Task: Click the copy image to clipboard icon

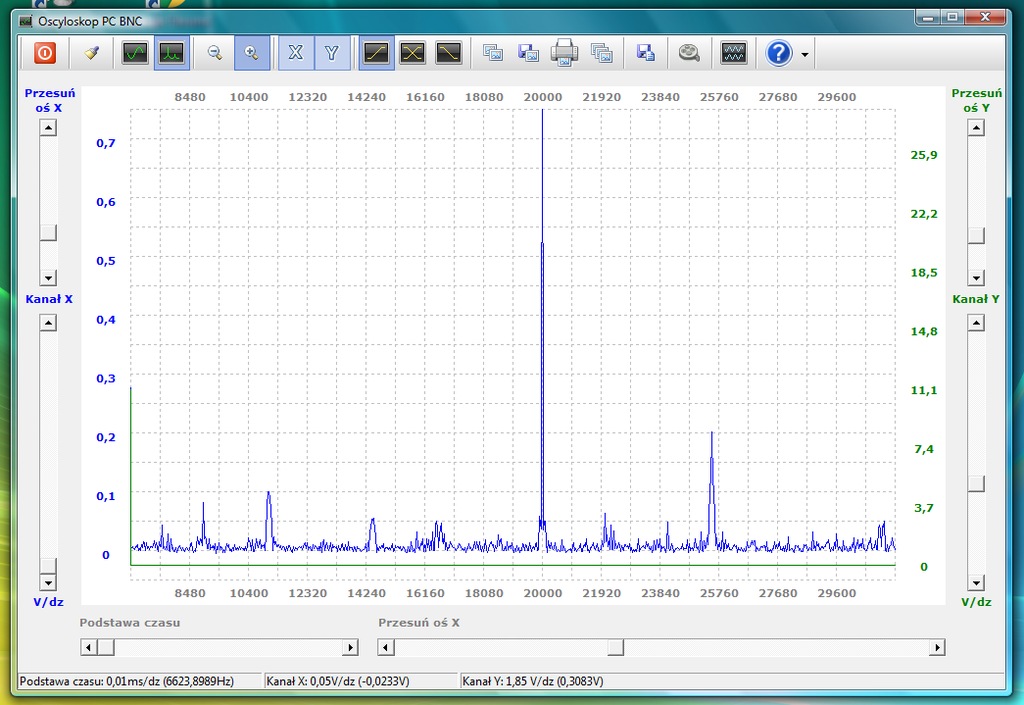Action: click(492, 53)
